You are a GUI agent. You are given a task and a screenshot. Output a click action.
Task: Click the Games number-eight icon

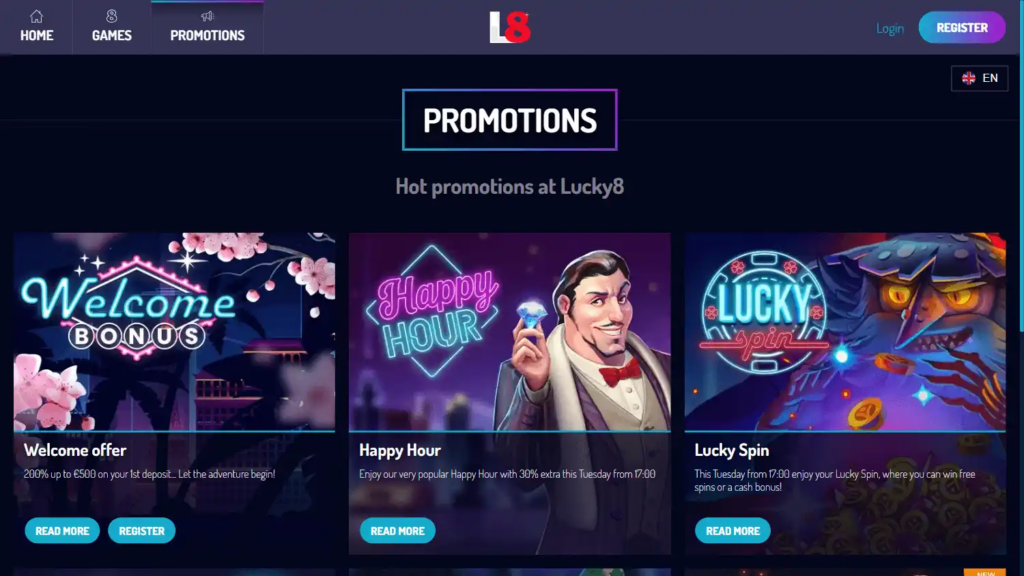click(x=112, y=16)
